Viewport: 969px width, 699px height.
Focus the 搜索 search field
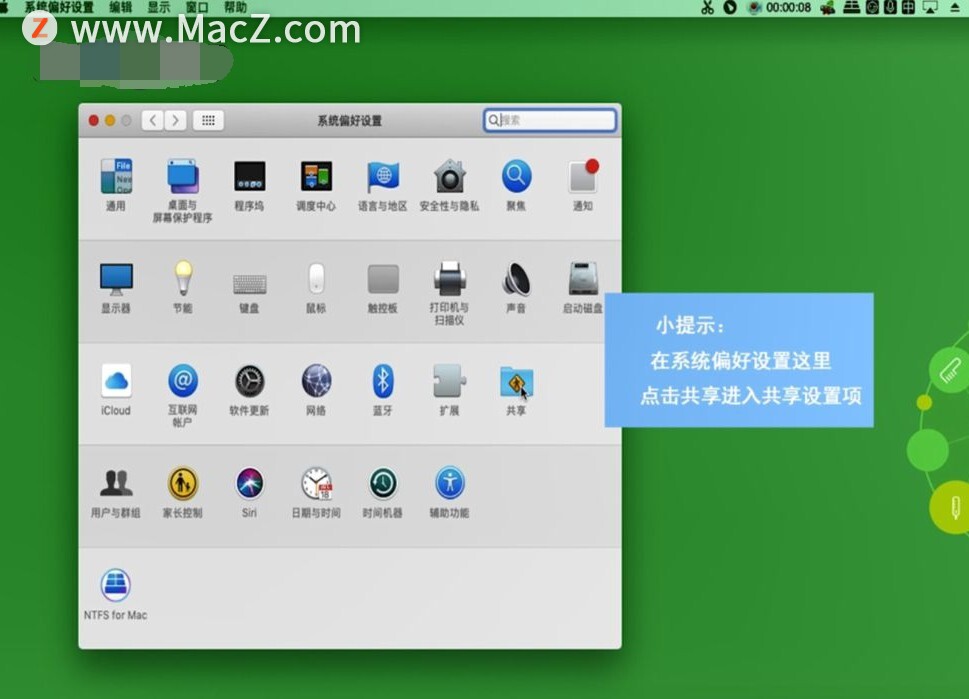coord(549,120)
